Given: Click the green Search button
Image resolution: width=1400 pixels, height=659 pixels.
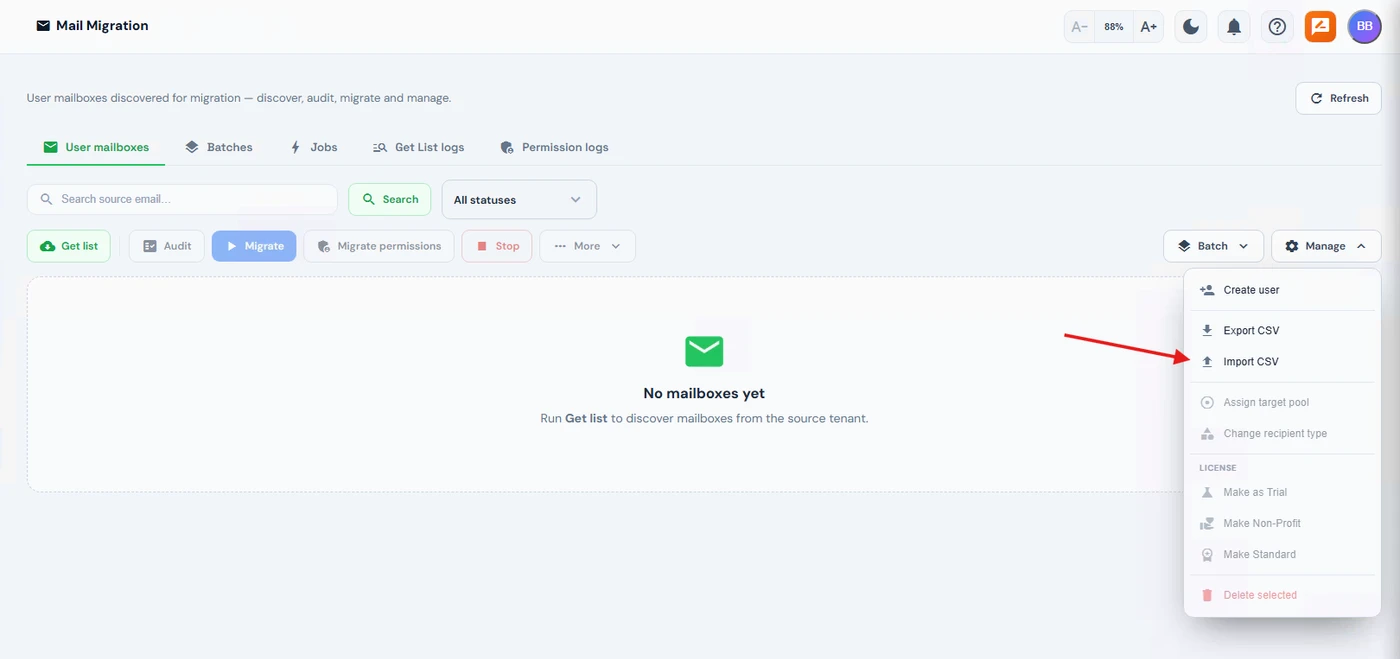Looking at the screenshot, I should [390, 199].
